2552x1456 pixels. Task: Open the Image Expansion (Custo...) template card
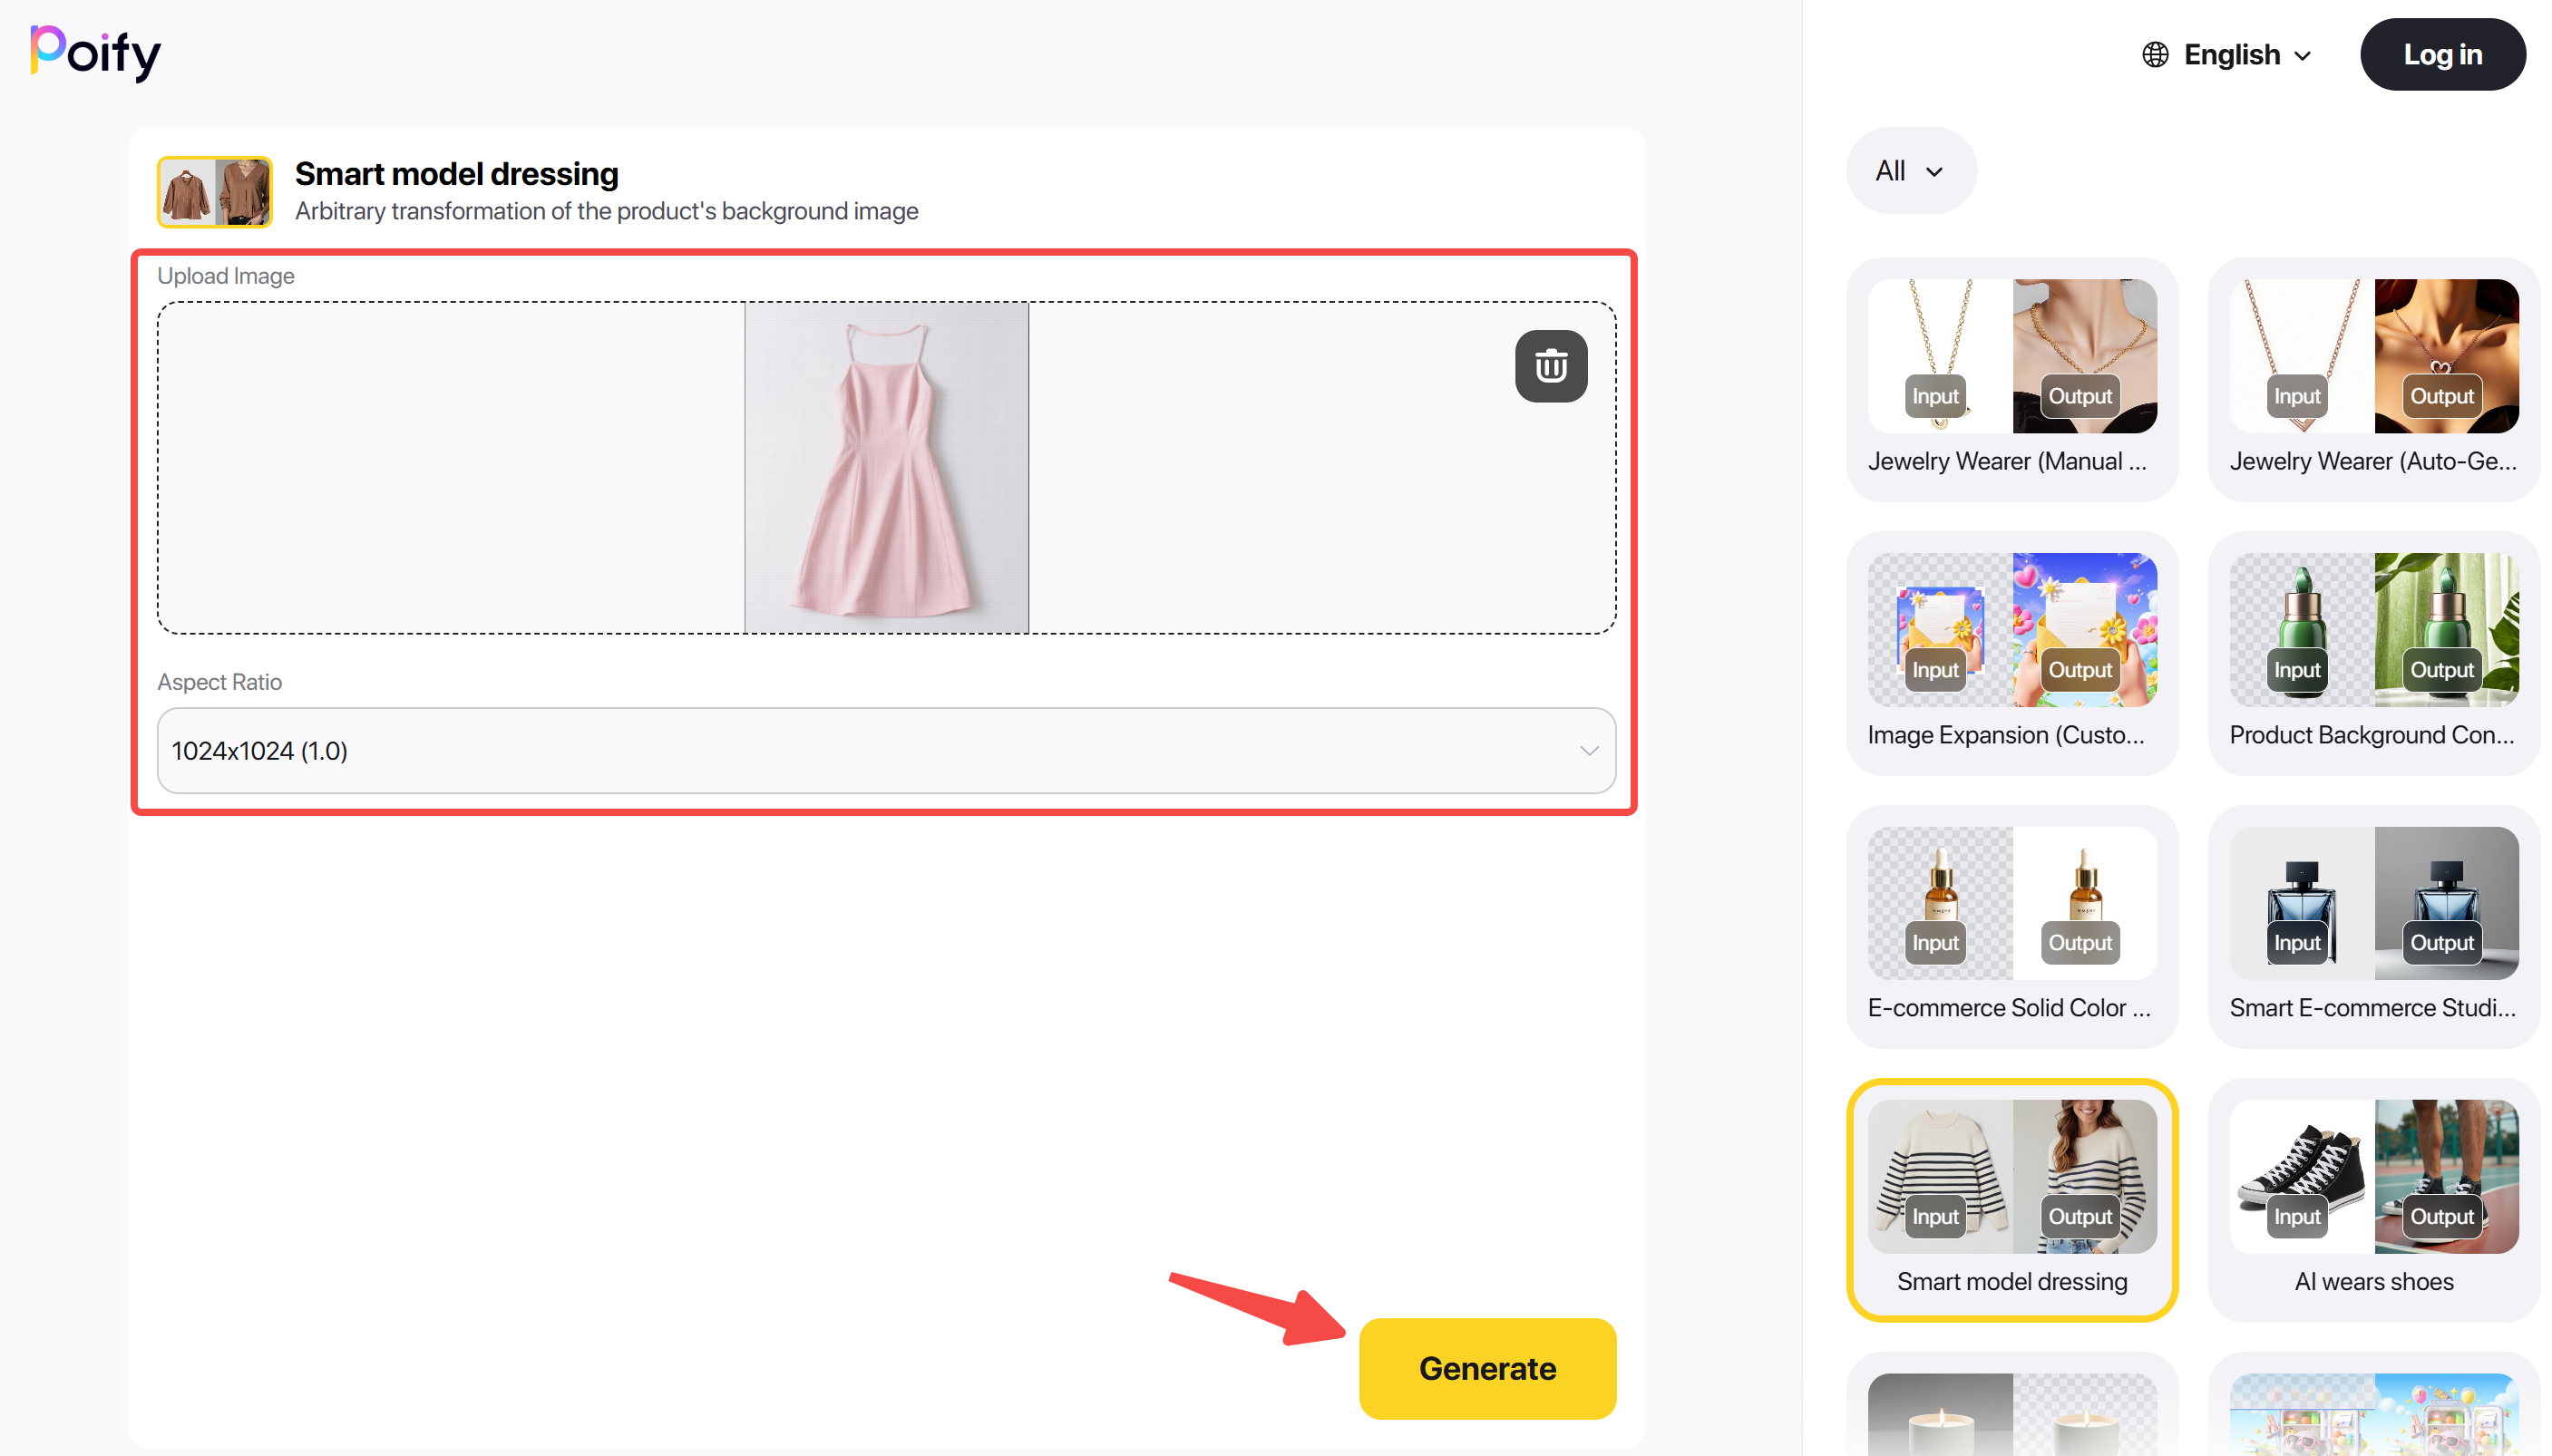click(2011, 652)
